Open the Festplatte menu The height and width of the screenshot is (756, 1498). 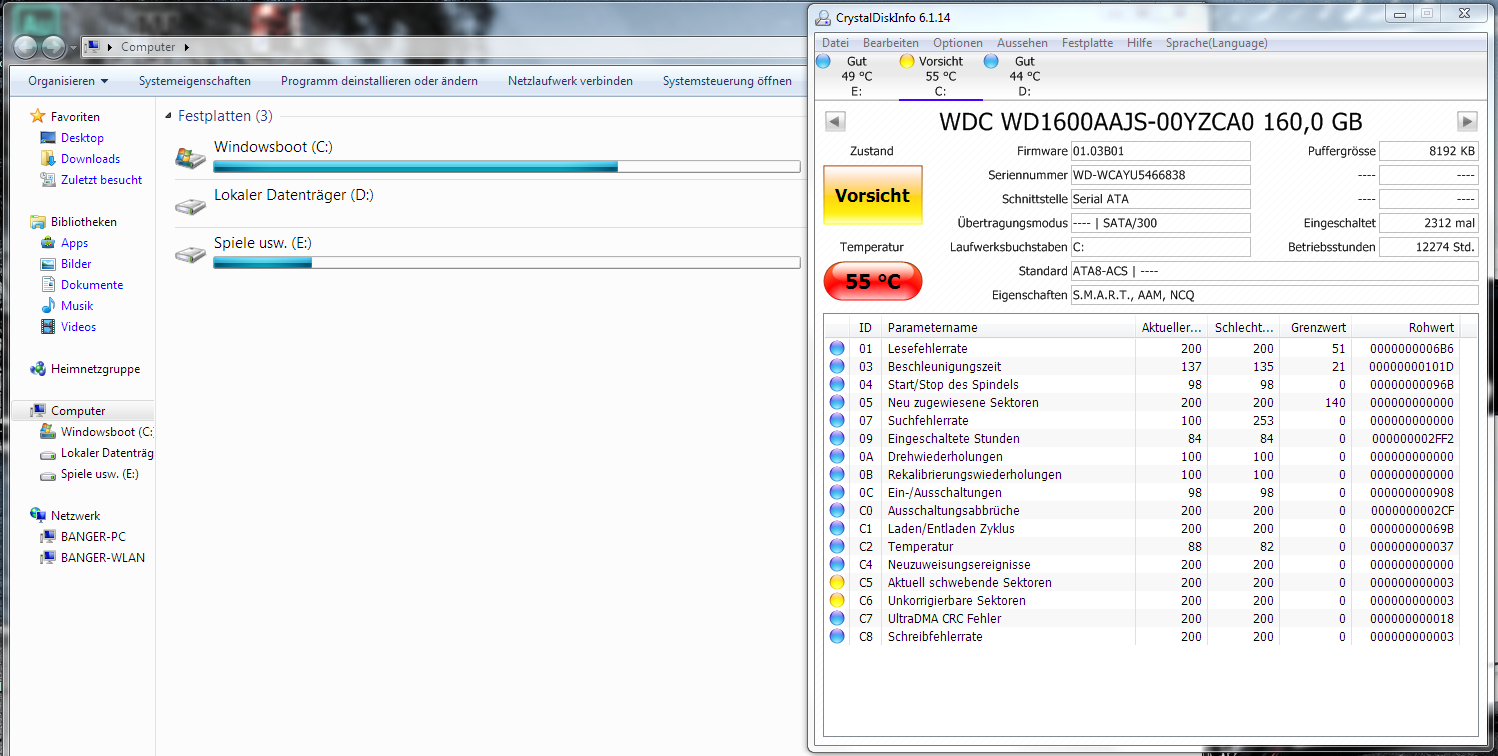pos(1088,43)
